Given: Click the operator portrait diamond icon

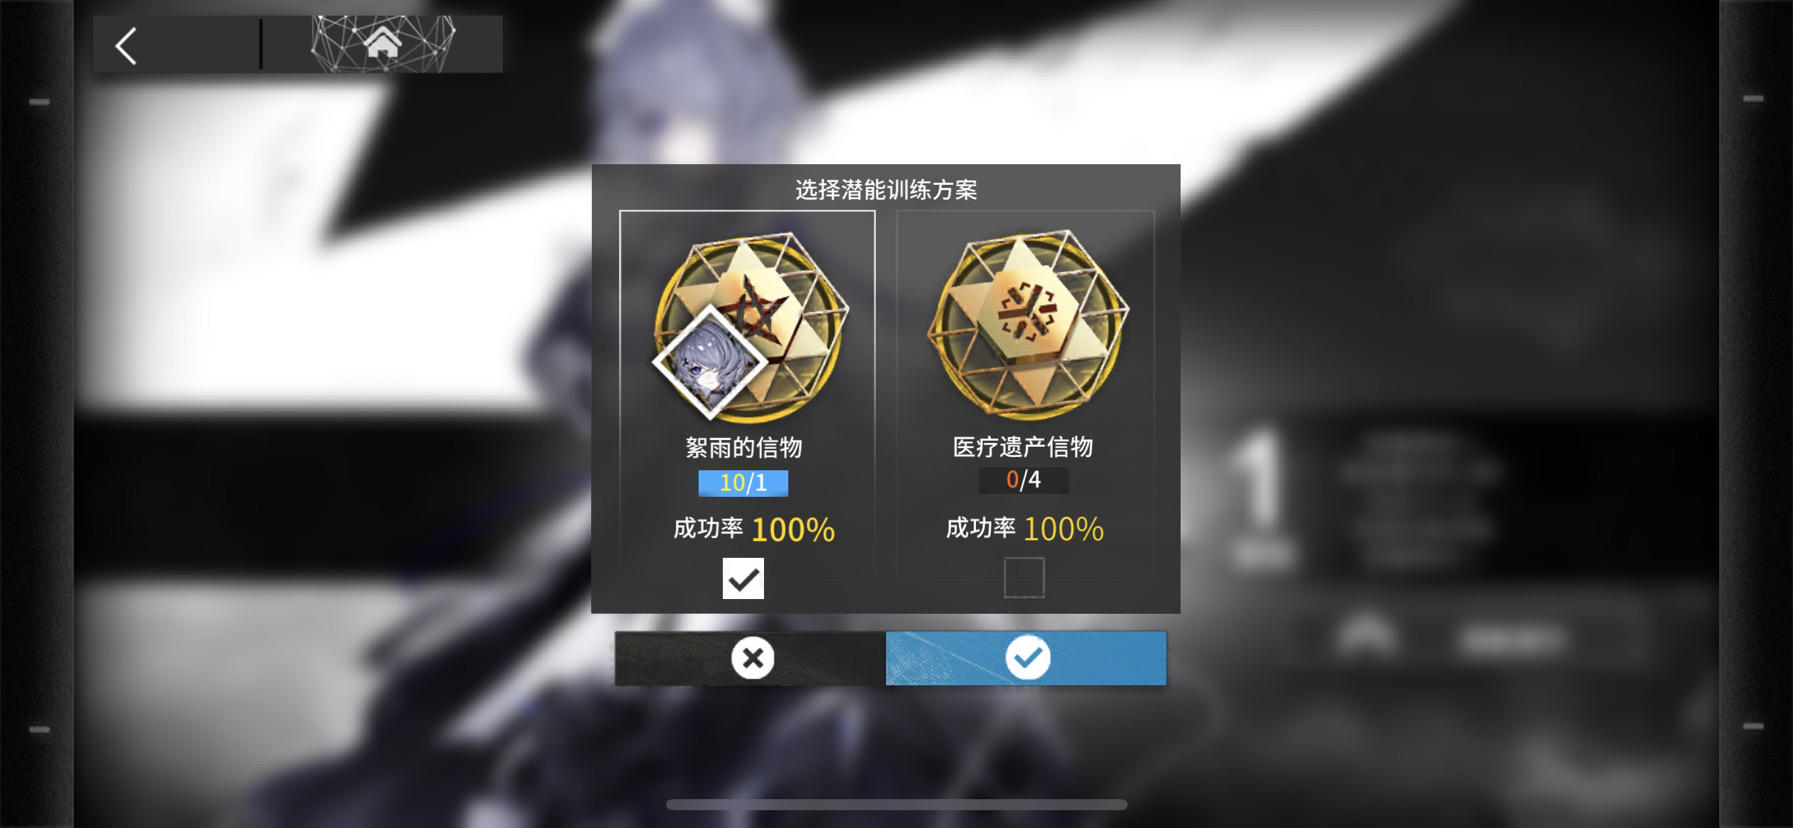Looking at the screenshot, I should click(x=710, y=362).
